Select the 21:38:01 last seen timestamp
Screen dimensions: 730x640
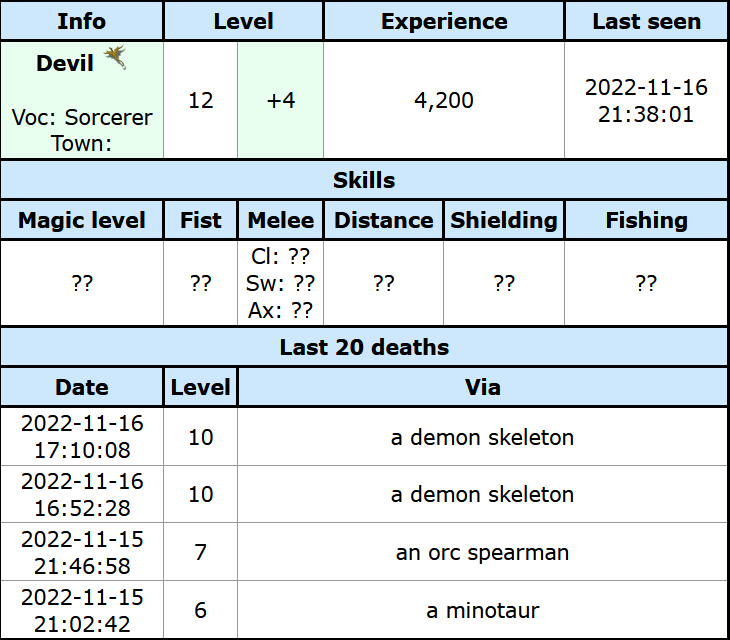(646, 114)
